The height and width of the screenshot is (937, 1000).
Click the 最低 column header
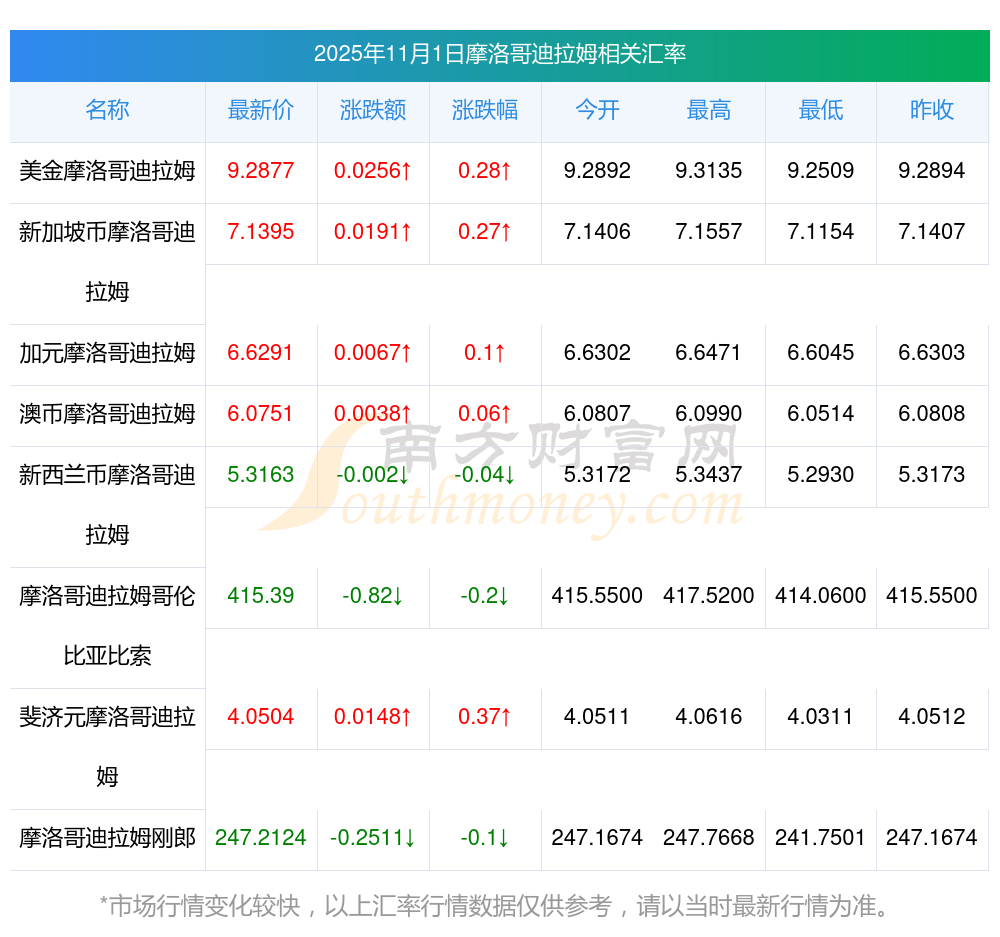coord(821,110)
